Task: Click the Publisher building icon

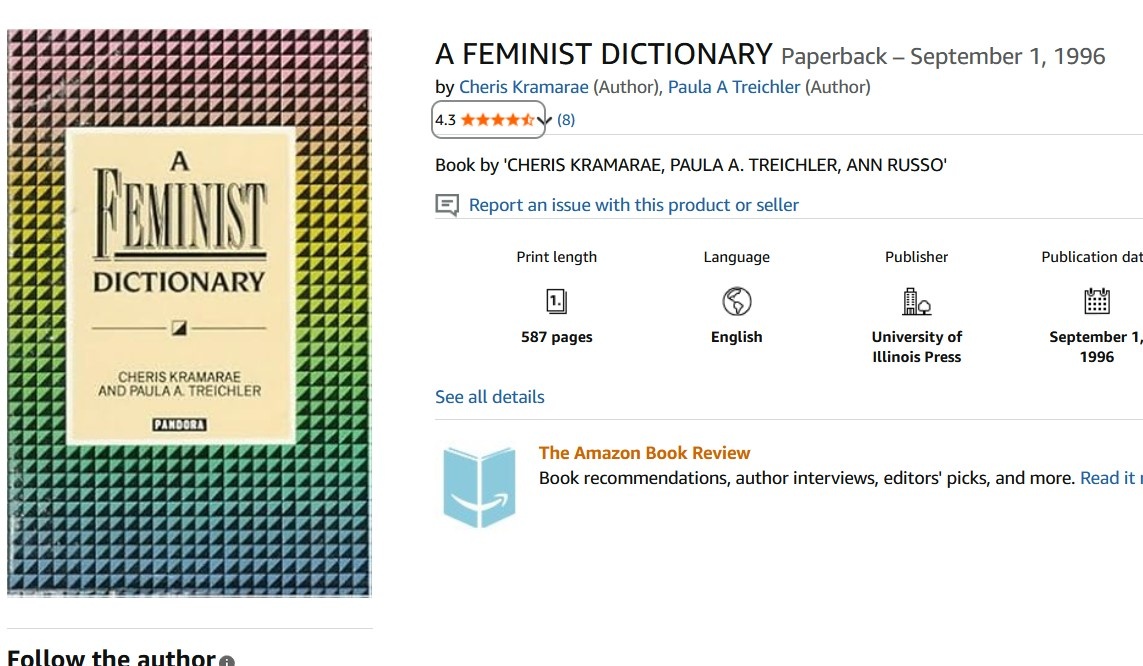Action: click(915, 300)
